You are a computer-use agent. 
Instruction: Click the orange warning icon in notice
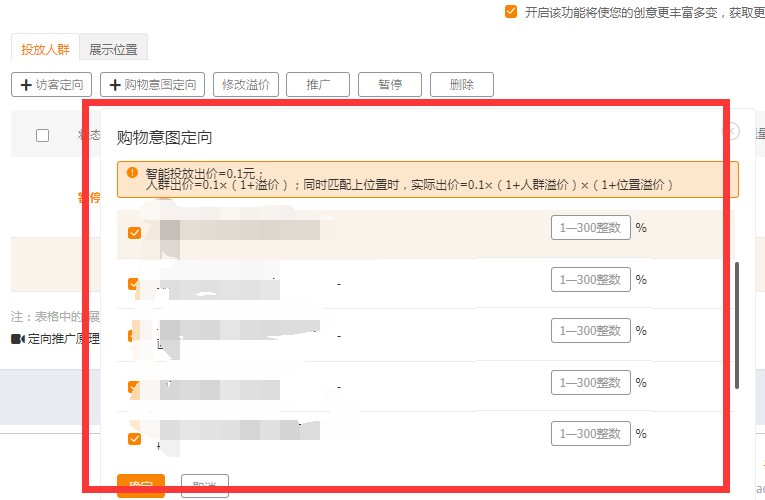pyautogui.click(x=132, y=172)
